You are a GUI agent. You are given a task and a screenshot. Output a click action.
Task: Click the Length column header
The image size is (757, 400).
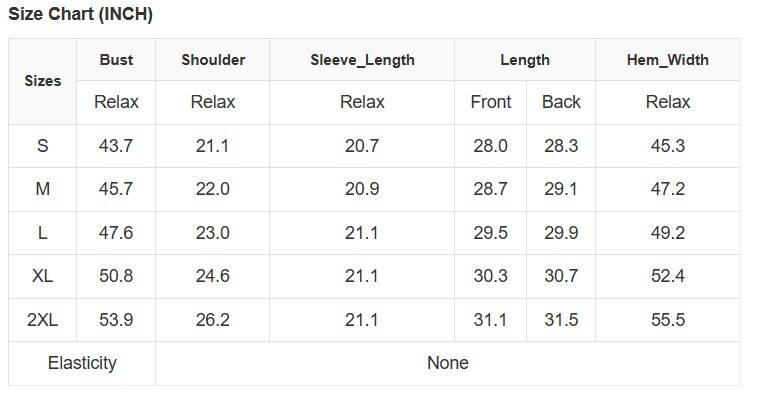coord(525,60)
